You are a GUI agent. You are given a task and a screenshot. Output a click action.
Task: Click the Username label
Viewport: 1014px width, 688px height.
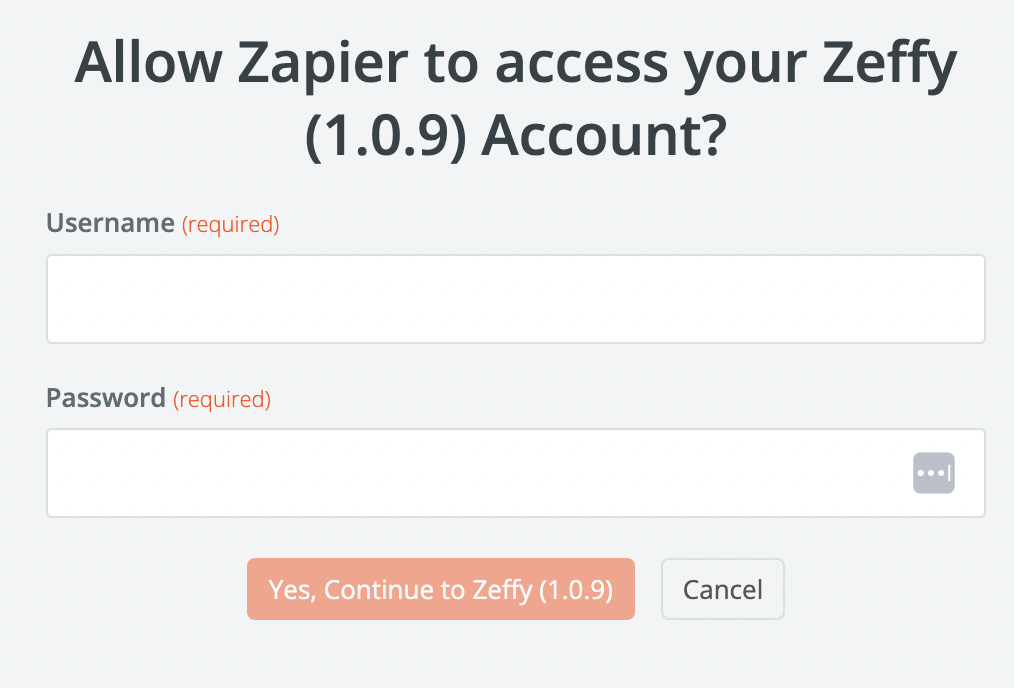click(110, 223)
